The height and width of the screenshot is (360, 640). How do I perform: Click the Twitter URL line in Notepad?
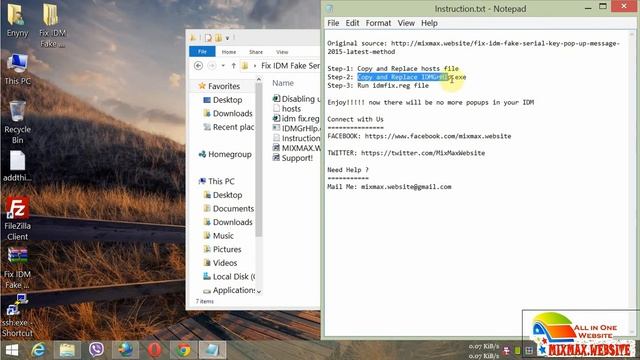pyautogui.click(x=406, y=153)
